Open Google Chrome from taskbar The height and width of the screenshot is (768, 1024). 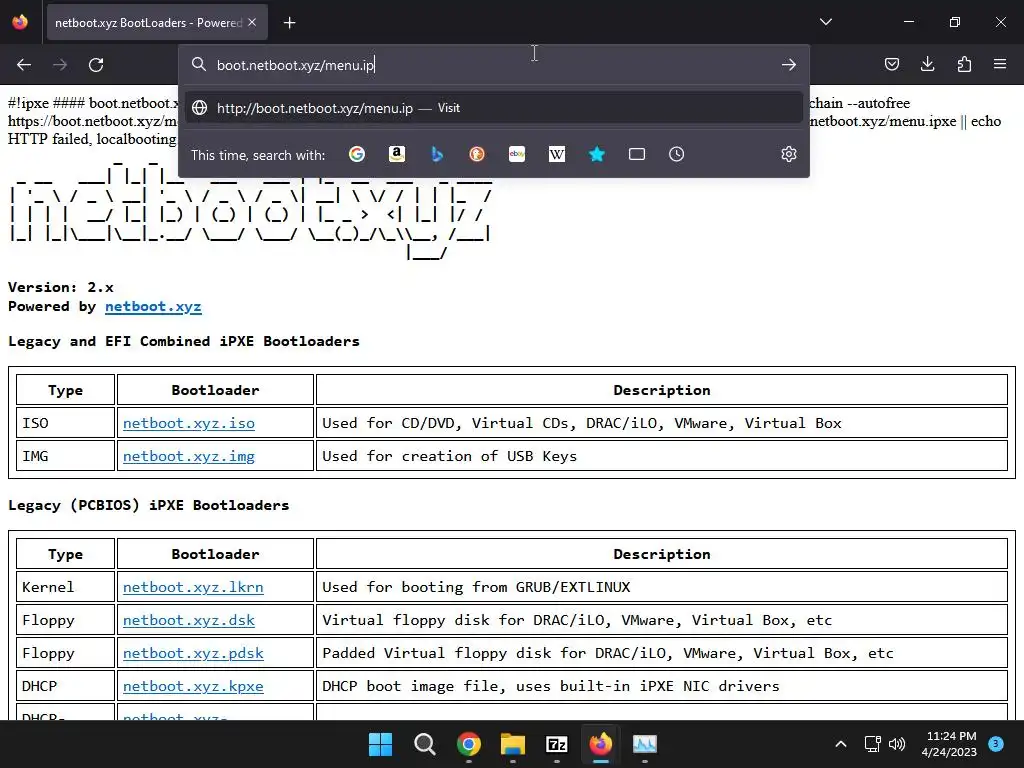pos(469,744)
